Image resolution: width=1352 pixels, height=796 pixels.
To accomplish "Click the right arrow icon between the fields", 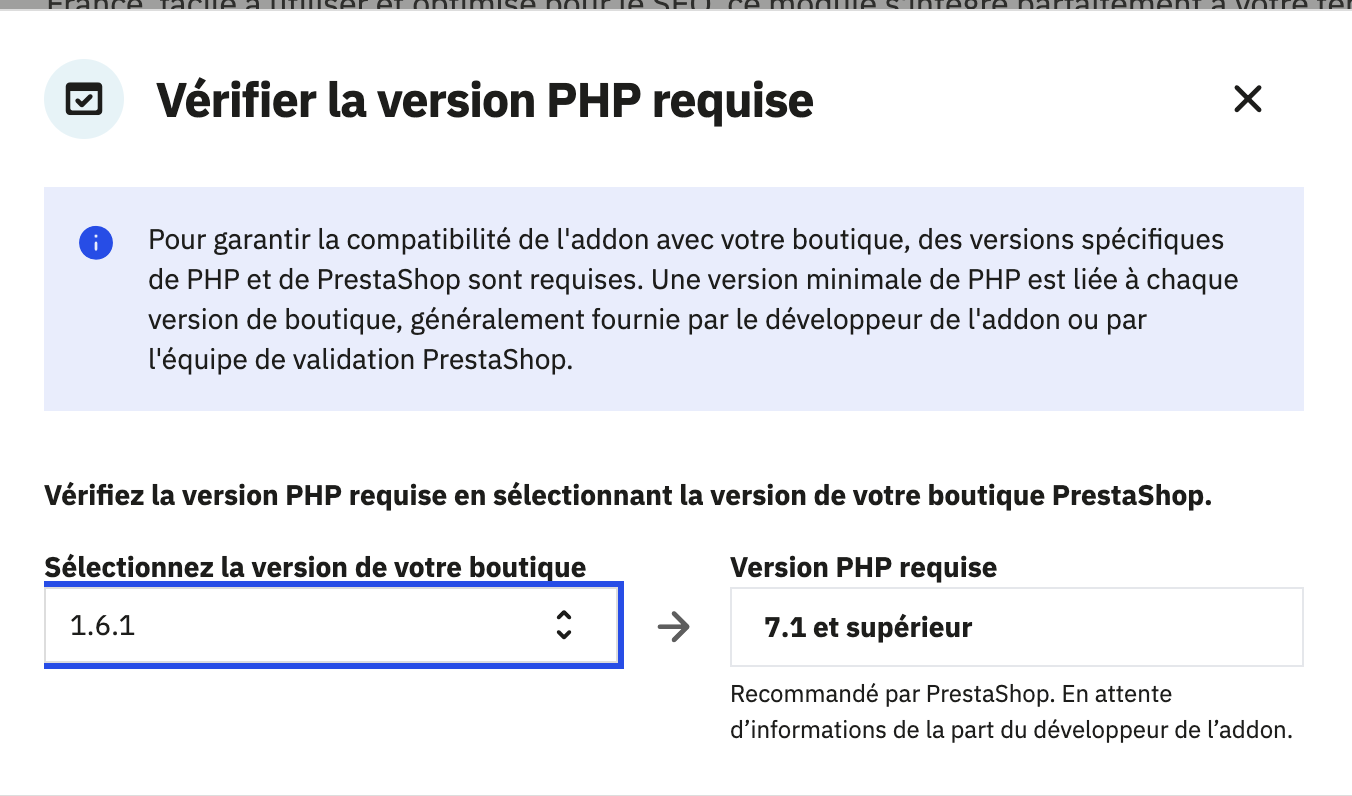I will 674,628.
